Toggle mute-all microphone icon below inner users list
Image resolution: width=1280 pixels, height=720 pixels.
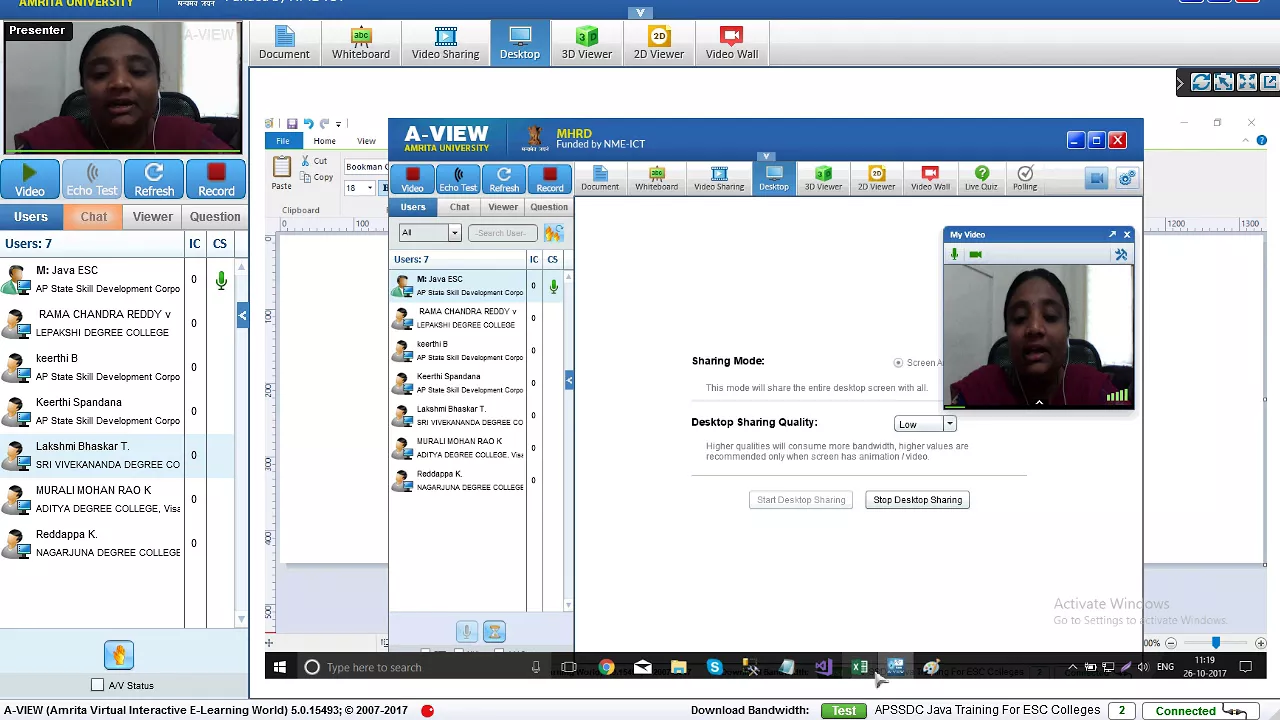[466, 631]
